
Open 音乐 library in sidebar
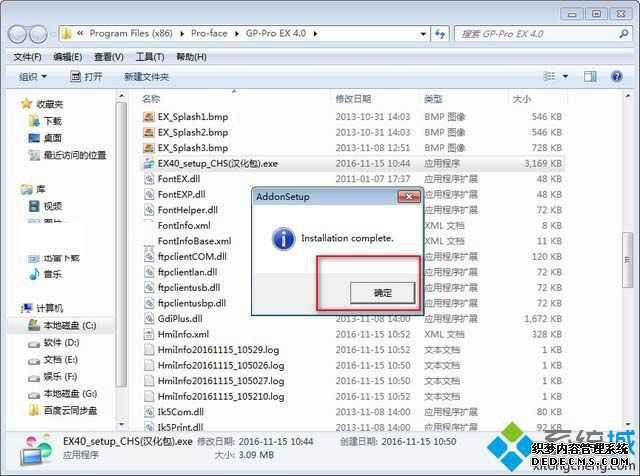(45, 274)
